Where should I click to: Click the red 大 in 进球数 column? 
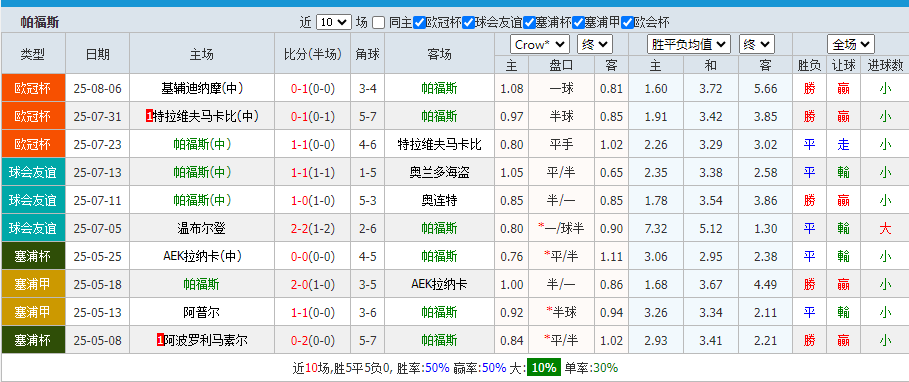pyautogui.click(x=885, y=228)
